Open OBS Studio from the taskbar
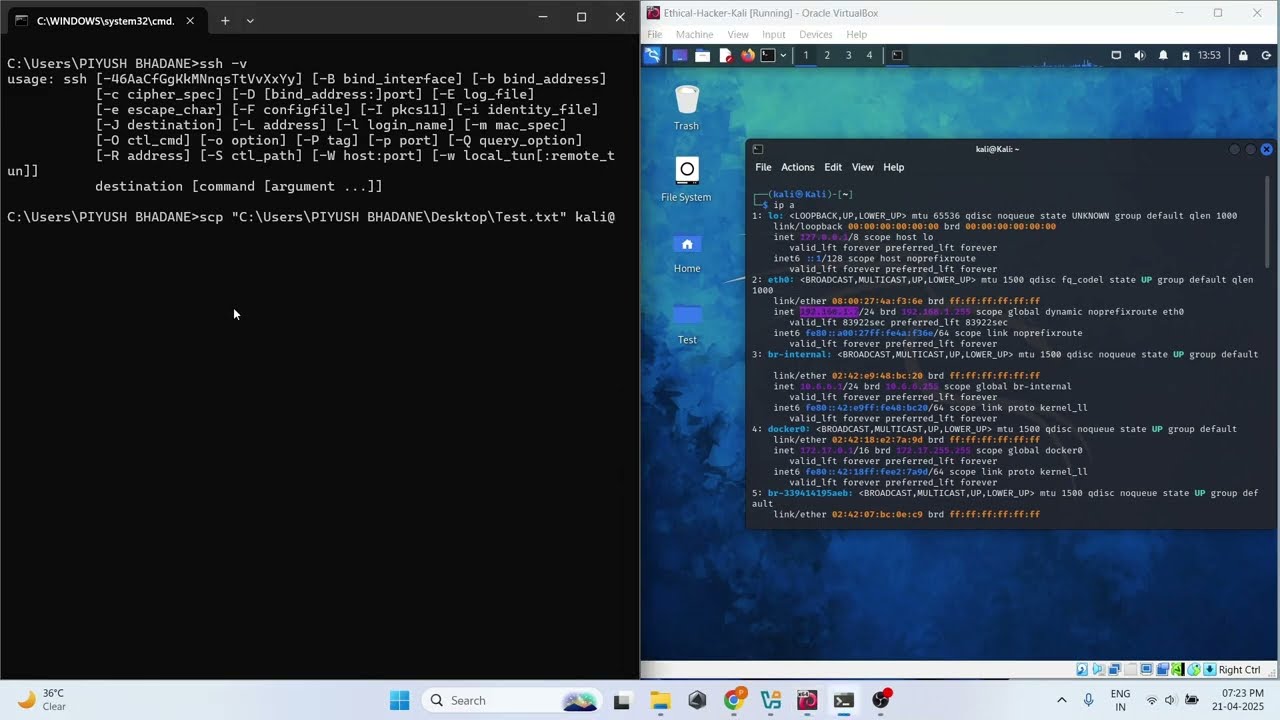The width and height of the screenshot is (1280, 720). [881, 700]
